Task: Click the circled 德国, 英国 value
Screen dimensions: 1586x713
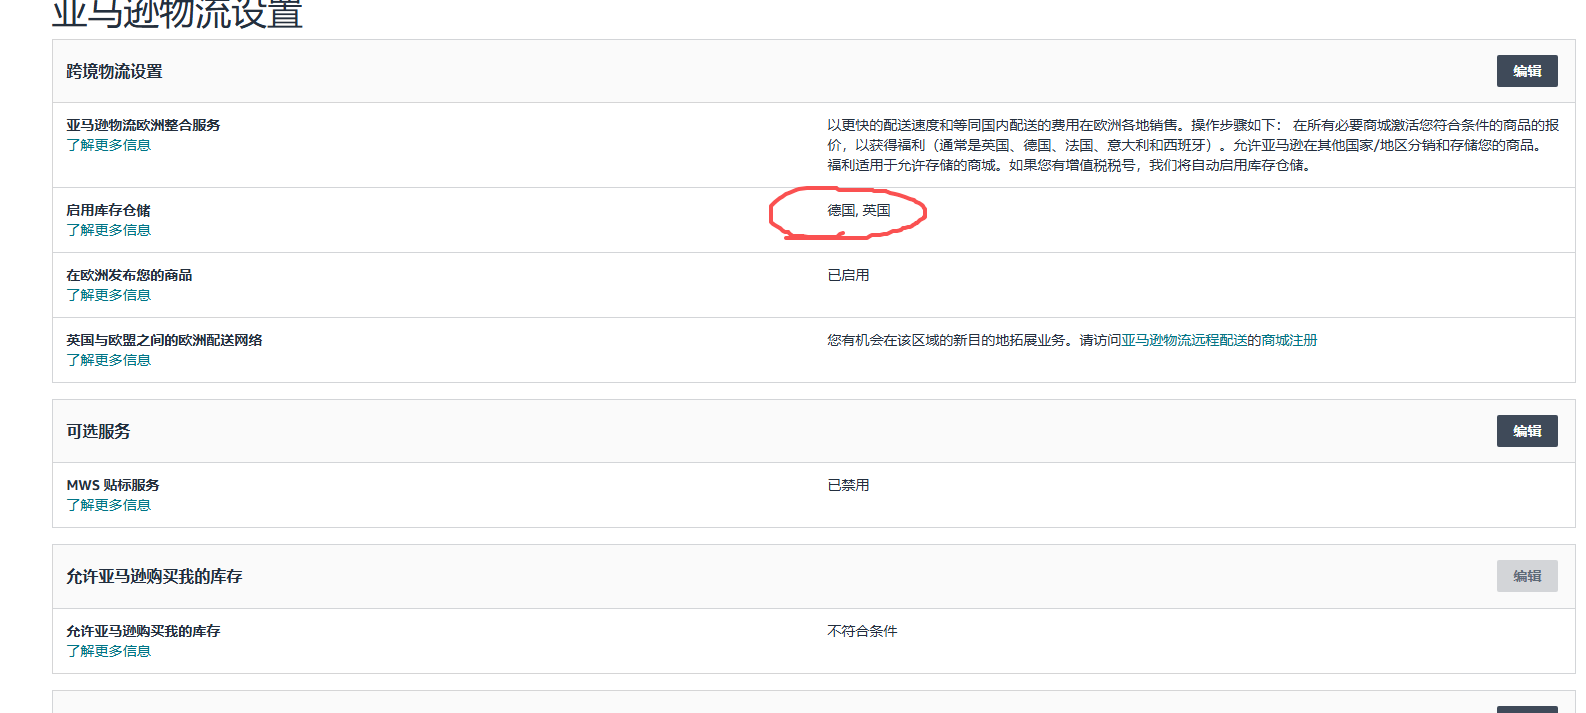Action: (858, 210)
